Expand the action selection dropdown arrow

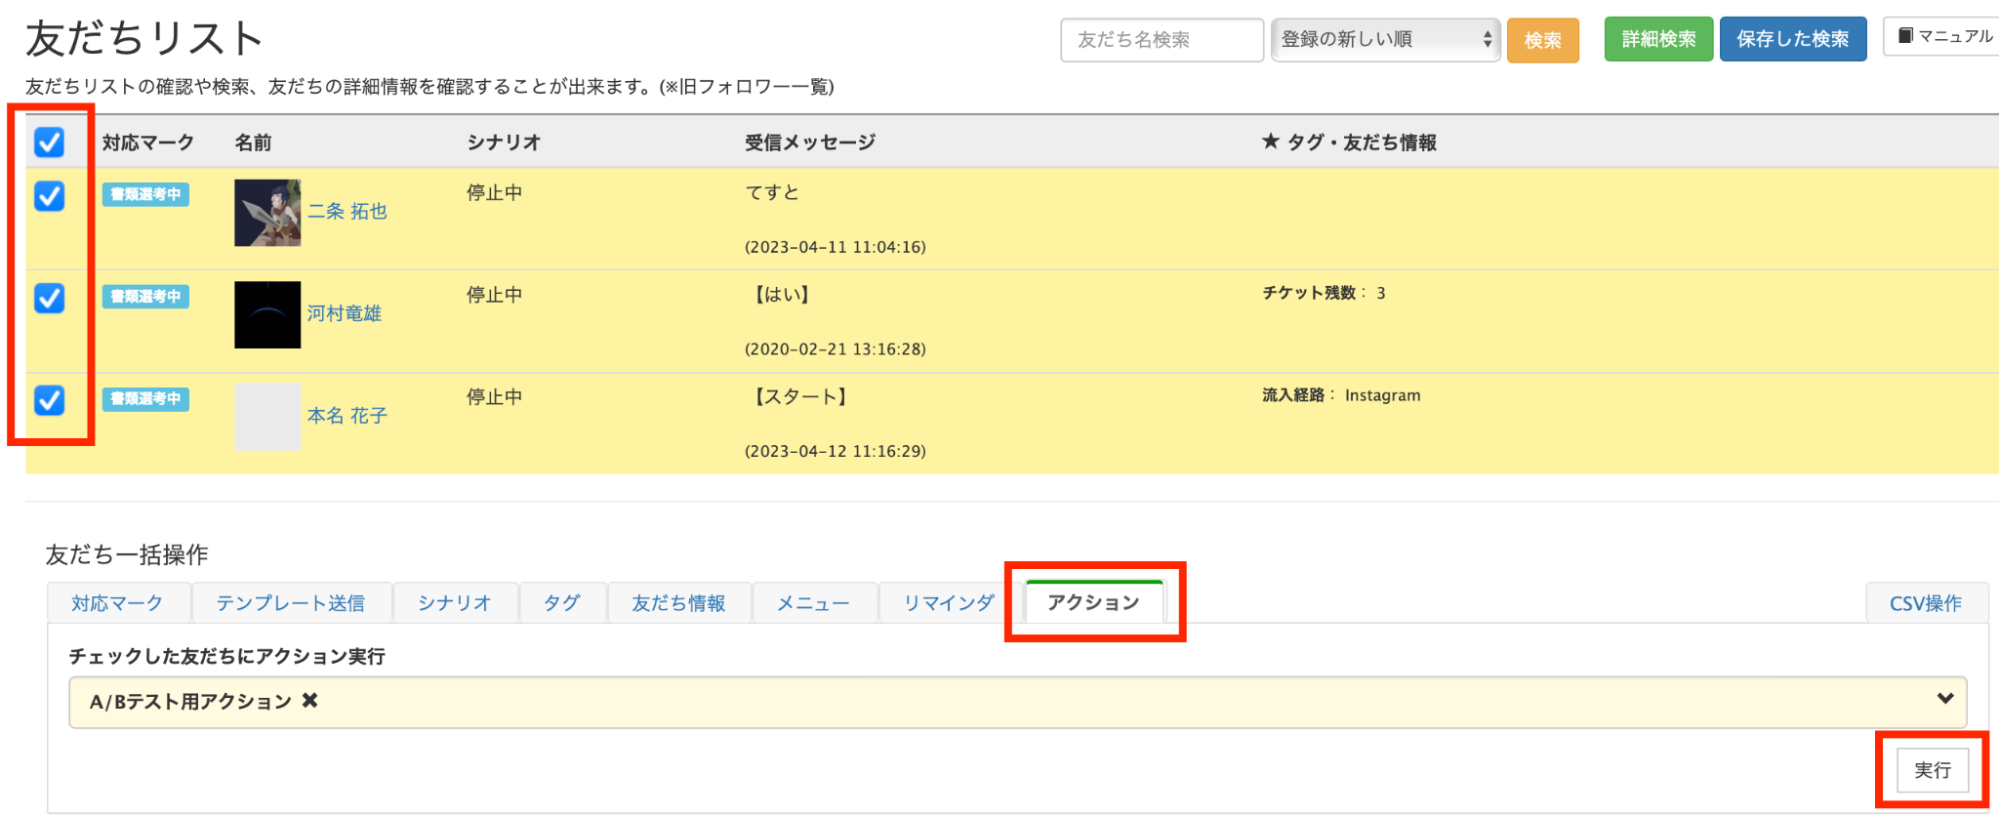tap(1945, 699)
